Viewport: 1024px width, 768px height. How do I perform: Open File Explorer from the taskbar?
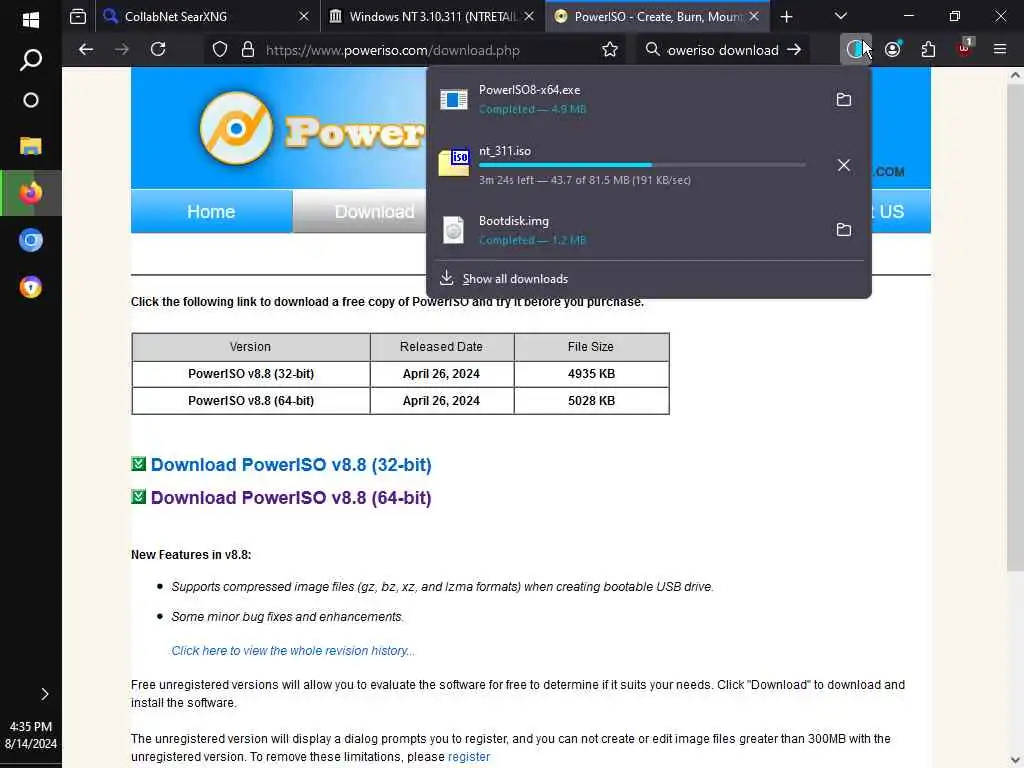[30, 146]
